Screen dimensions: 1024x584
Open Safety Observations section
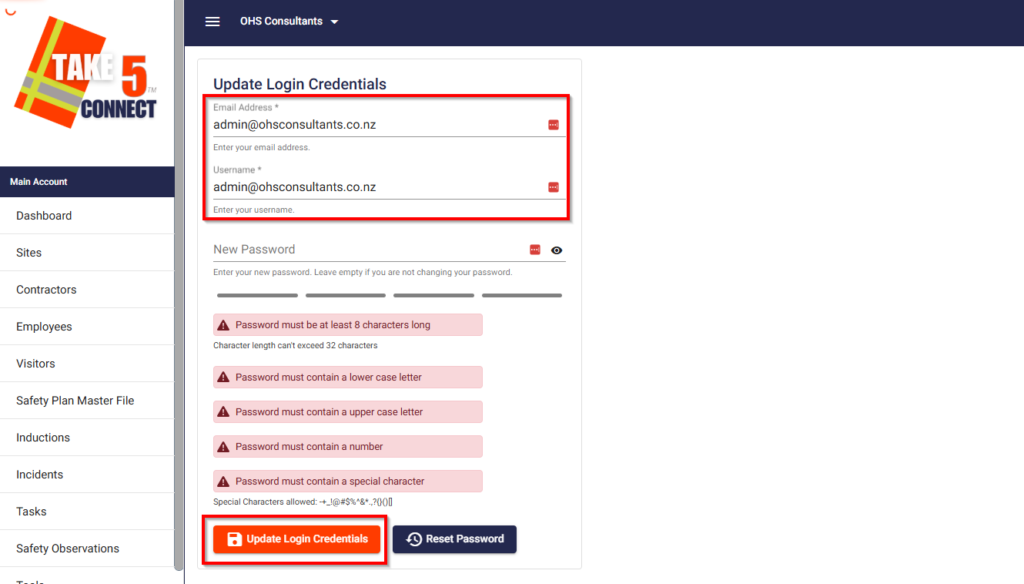click(x=87, y=549)
